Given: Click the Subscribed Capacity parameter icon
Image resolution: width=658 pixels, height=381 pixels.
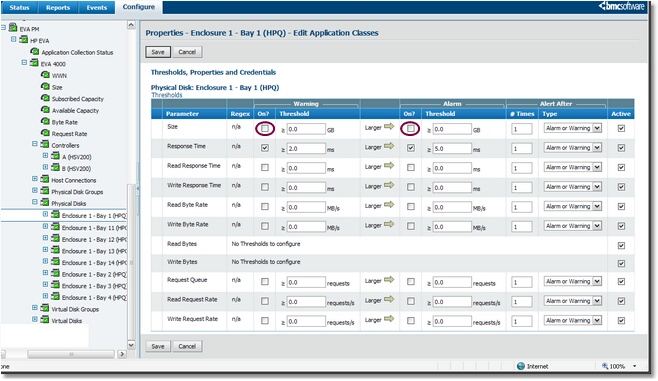Looking at the screenshot, I should 45,98.
